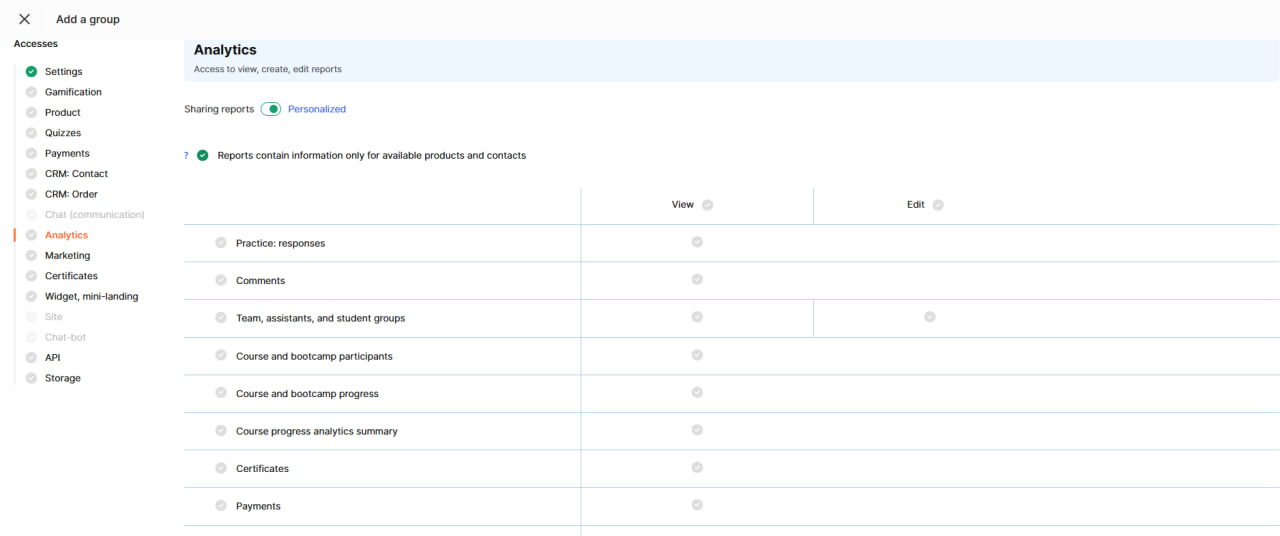Click the Sharing reports label
1280x536 pixels.
click(219, 109)
